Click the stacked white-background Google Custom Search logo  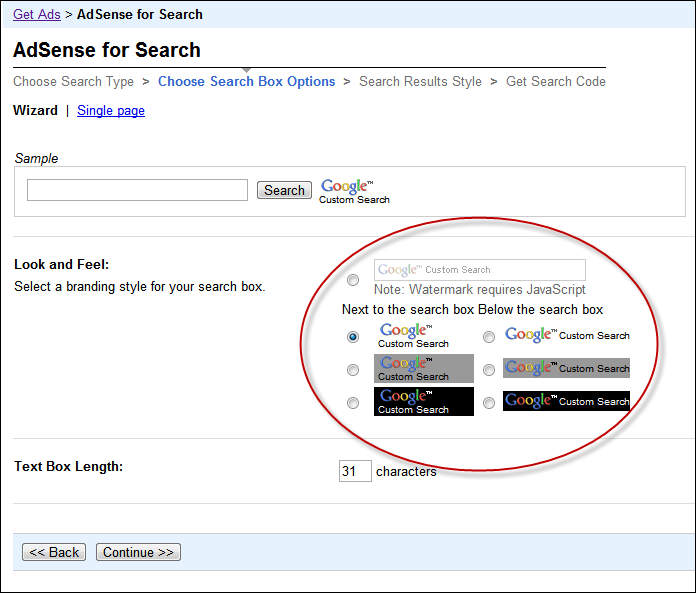(x=413, y=336)
